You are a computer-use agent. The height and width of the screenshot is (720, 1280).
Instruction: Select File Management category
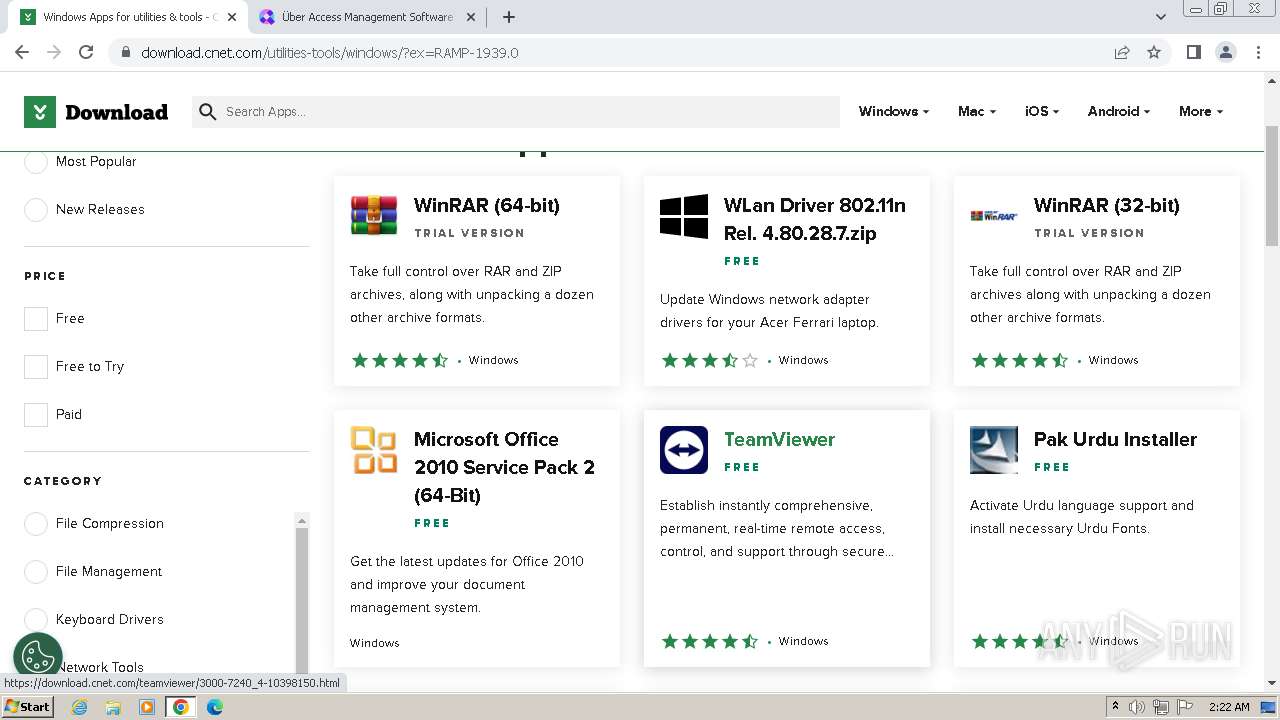(x=36, y=572)
